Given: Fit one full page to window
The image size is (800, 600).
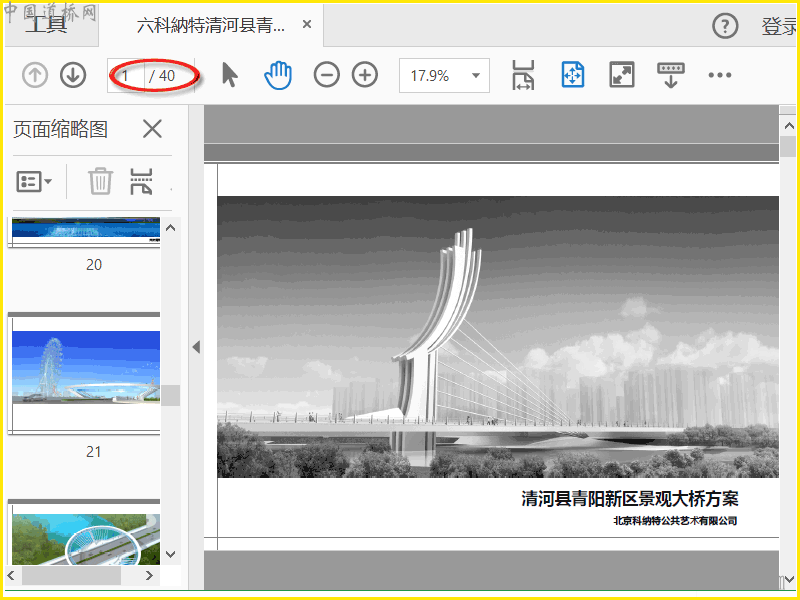Looking at the screenshot, I should pos(572,76).
